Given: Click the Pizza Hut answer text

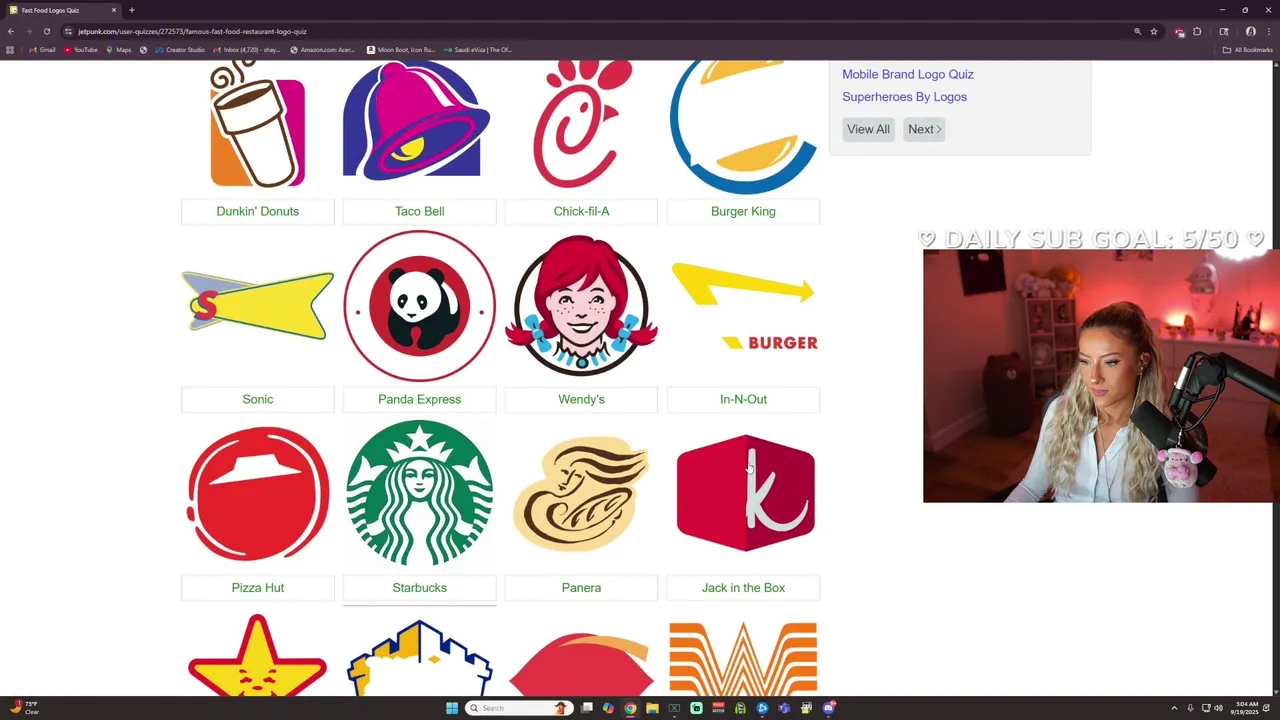Looking at the screenshot, I should coord(258,588).
